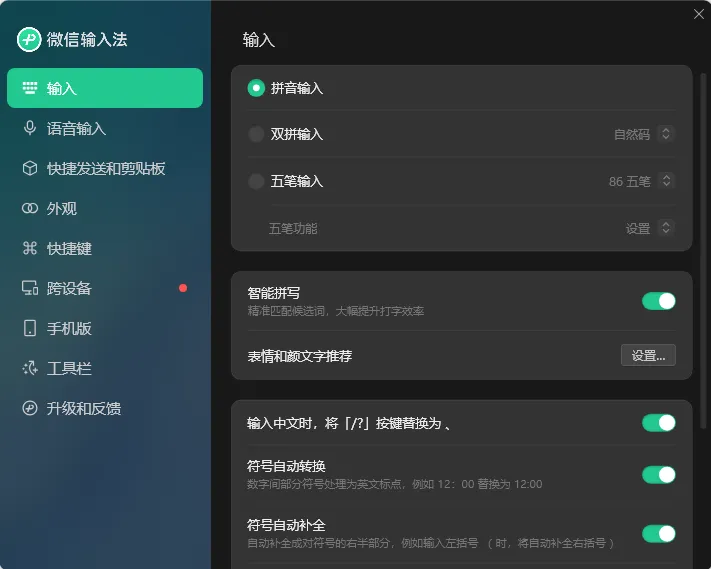
Task: Open the 跨设备 page
Action: click(105, 288)
